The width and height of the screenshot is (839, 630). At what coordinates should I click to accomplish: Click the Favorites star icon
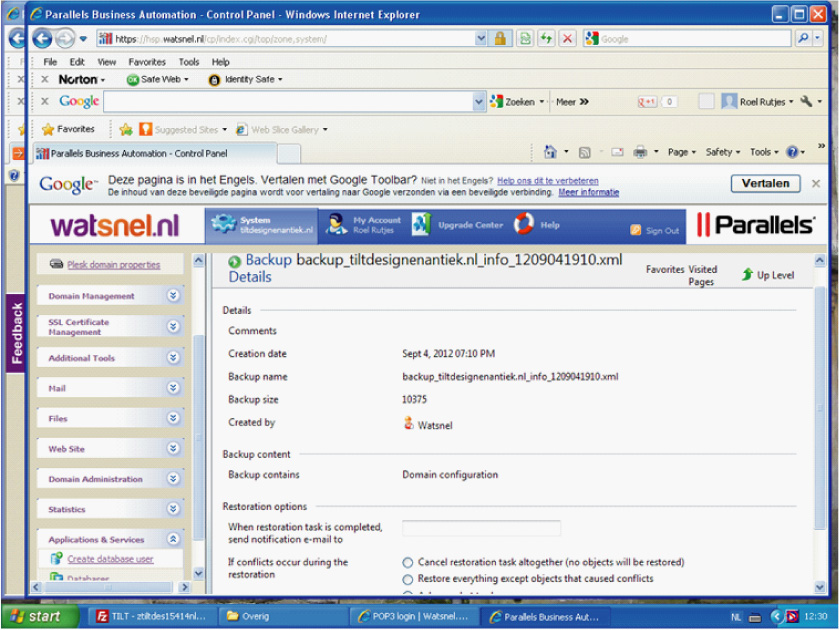tap(48, 130)
